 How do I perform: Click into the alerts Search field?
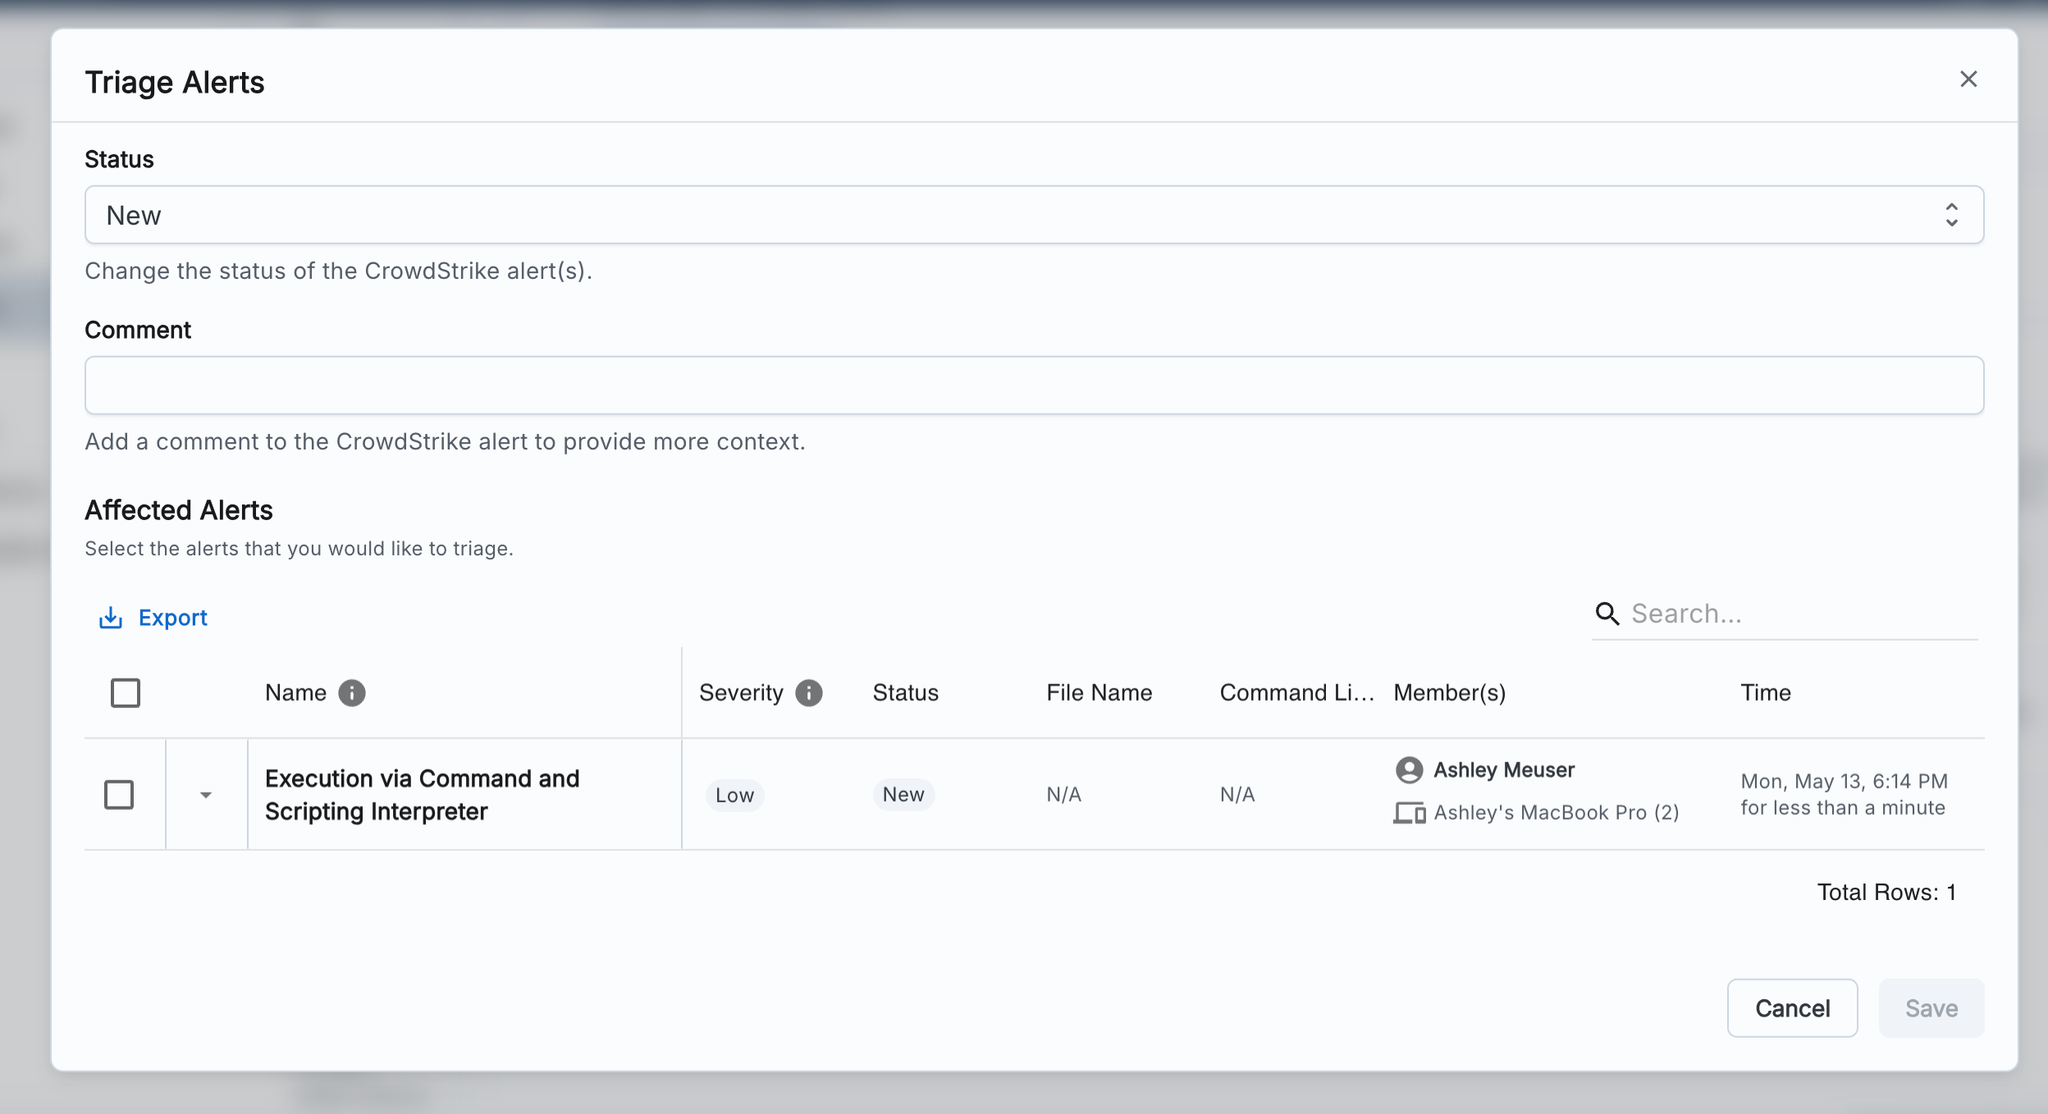point(1800,614)
